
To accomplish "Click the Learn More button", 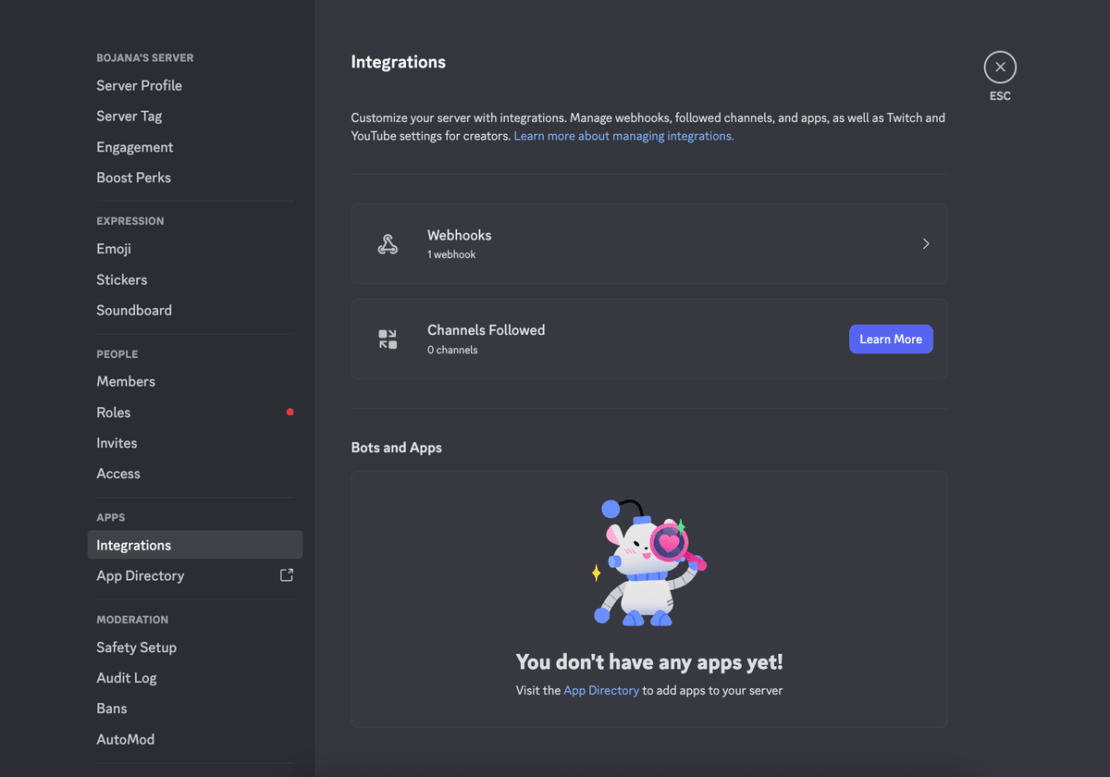I will pos(890,338).
